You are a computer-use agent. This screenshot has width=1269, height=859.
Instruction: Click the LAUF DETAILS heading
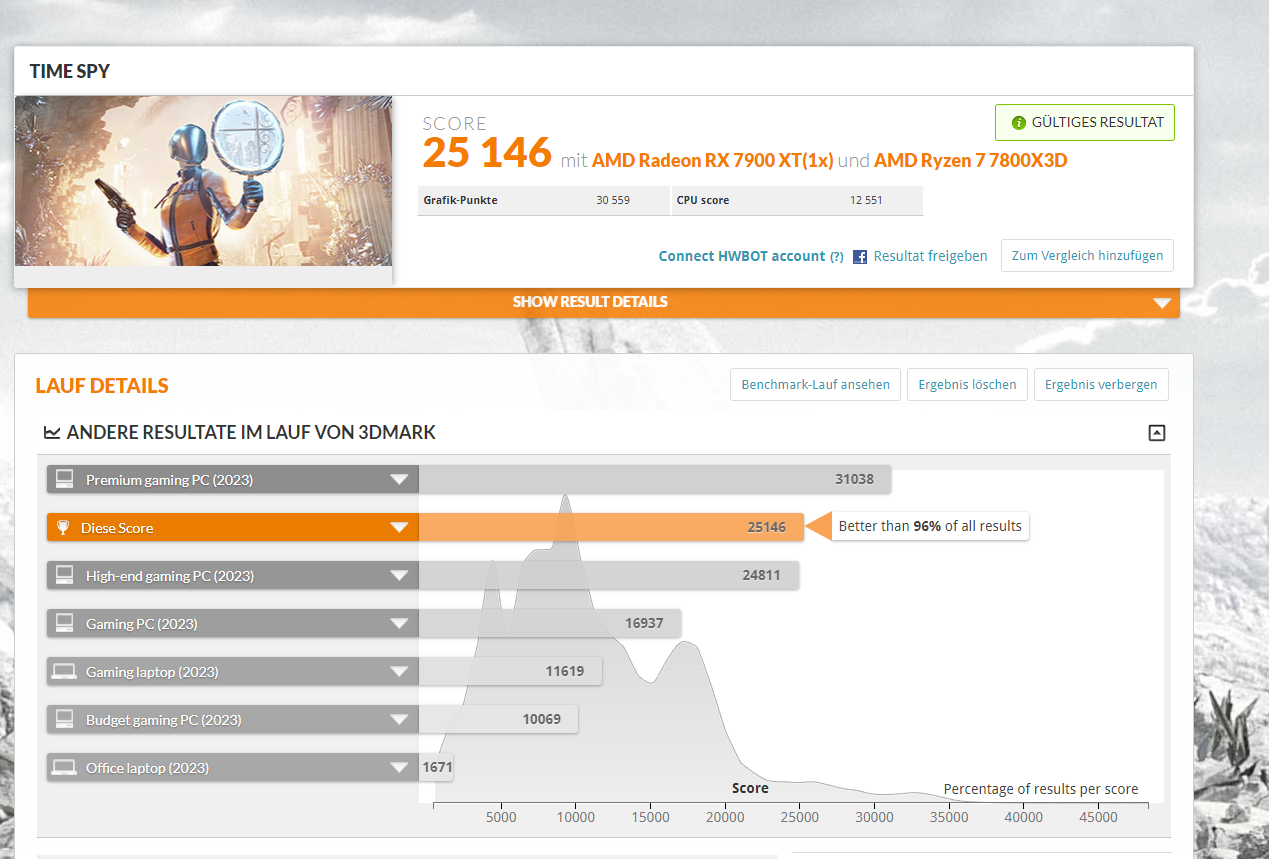click(x=102, y=386)
